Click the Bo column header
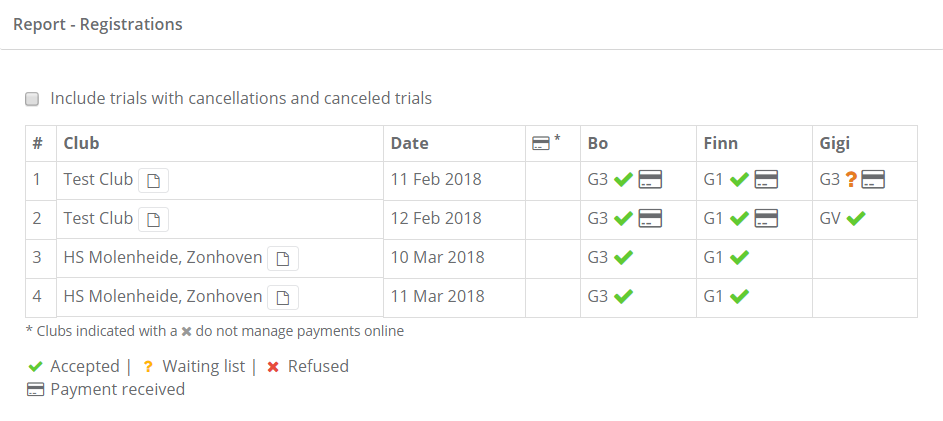943x421 pixels. pos(598,143)
